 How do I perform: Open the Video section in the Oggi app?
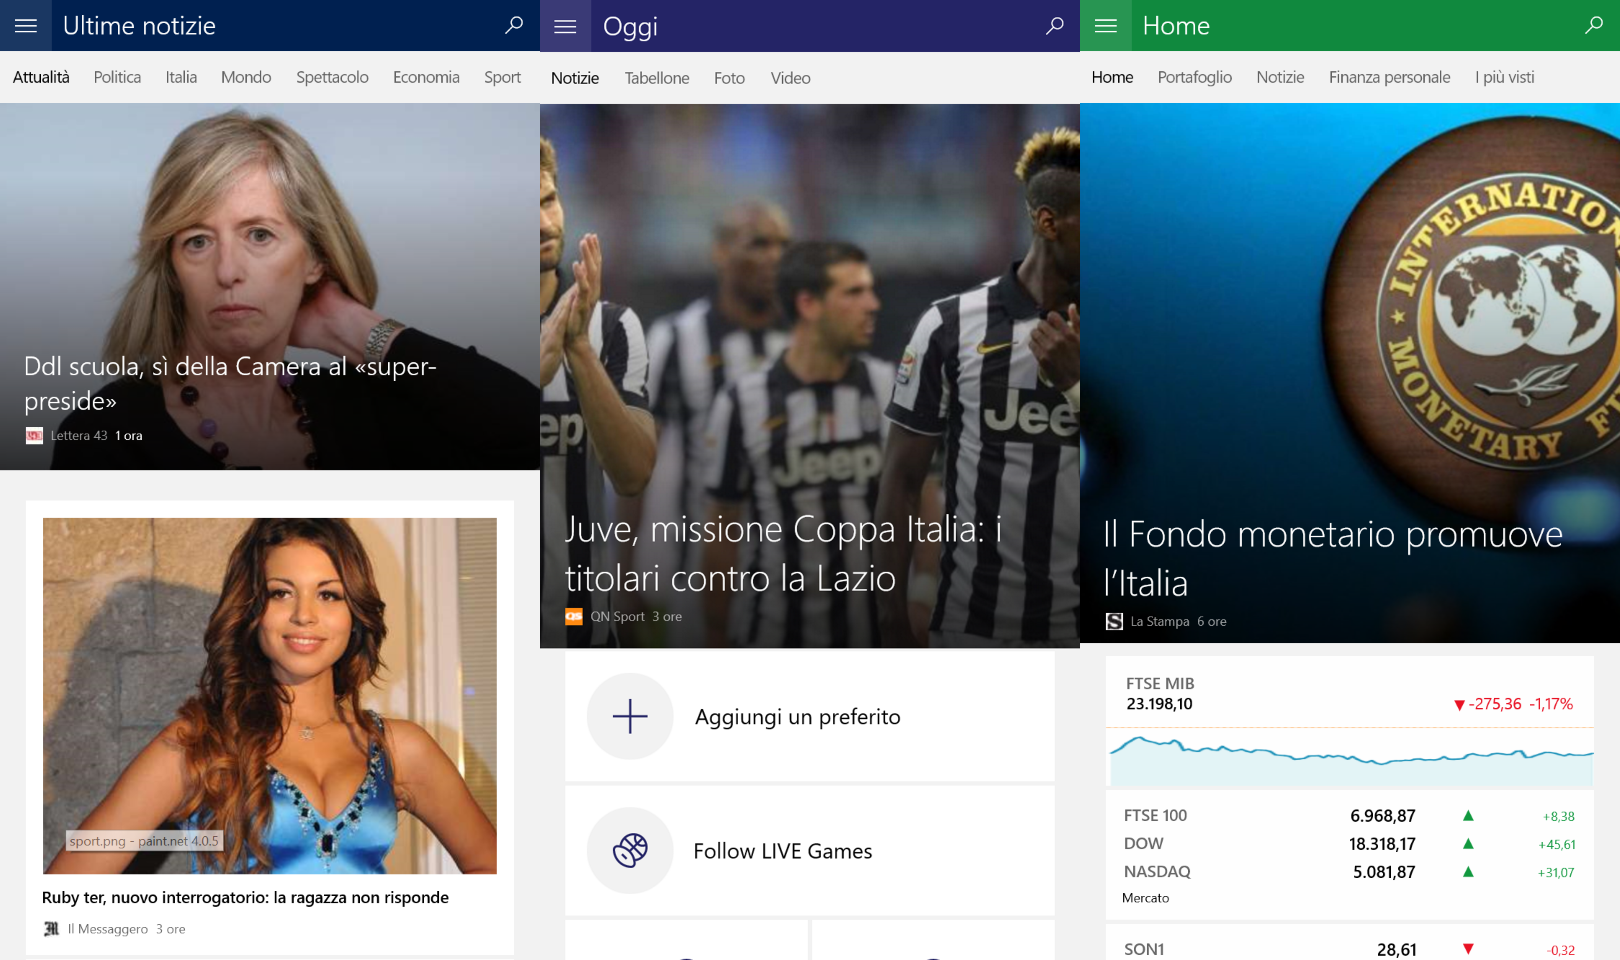click(790, 77)
